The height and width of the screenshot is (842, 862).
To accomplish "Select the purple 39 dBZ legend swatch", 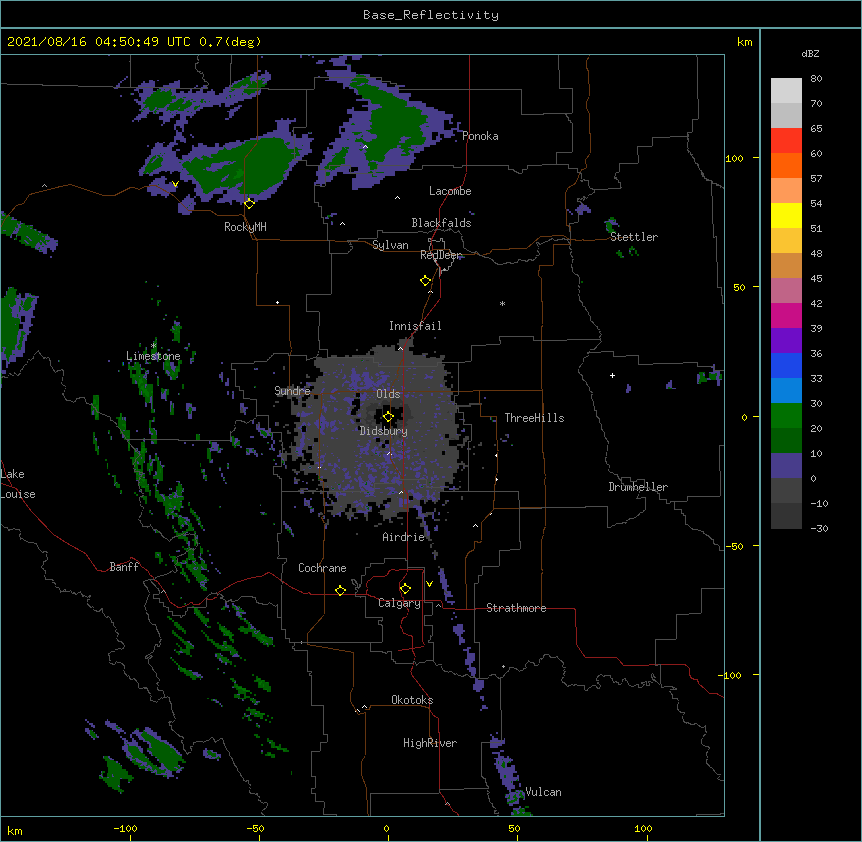I will click(x=786, y=340).
